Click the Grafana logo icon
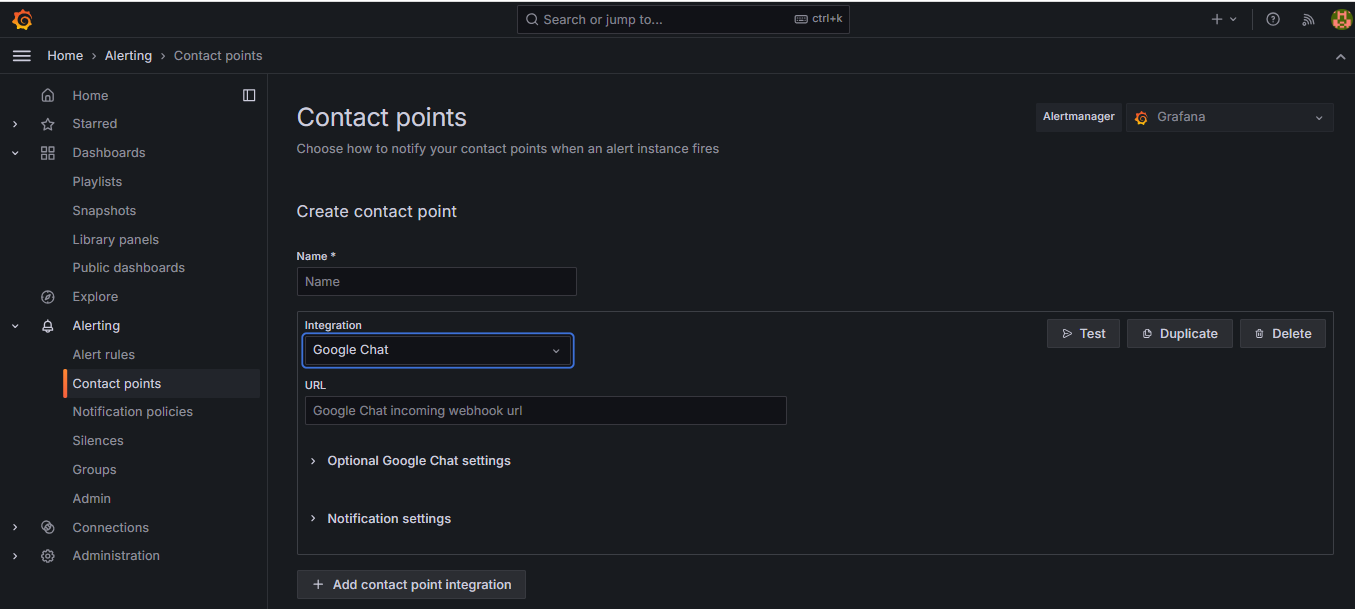The height and width of the screenshot is (609, 1355). [x=22, y=19]
